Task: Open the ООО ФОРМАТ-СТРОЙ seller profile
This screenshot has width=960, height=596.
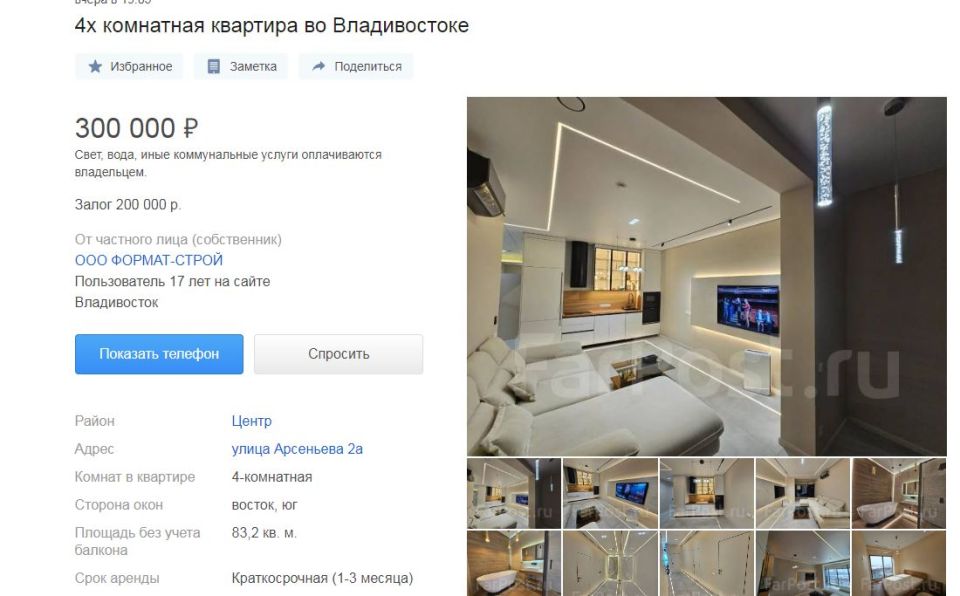Action: coord(149,260)
